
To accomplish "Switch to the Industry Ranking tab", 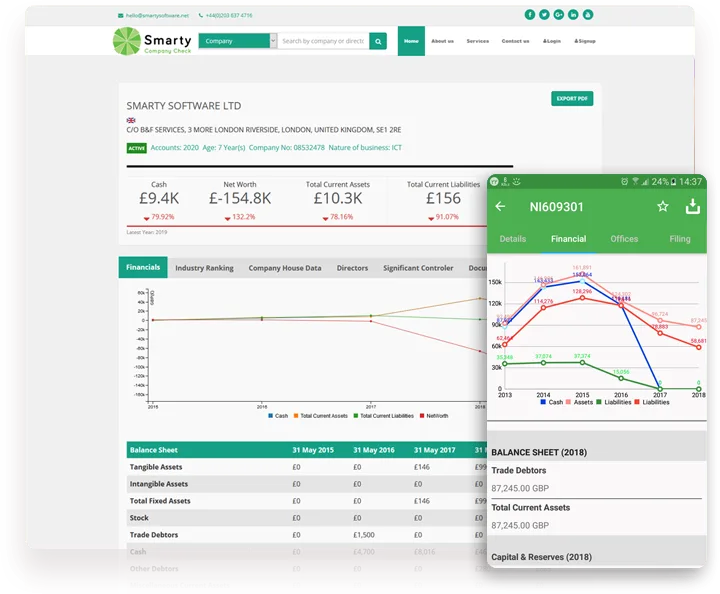I will click(204, 268).
